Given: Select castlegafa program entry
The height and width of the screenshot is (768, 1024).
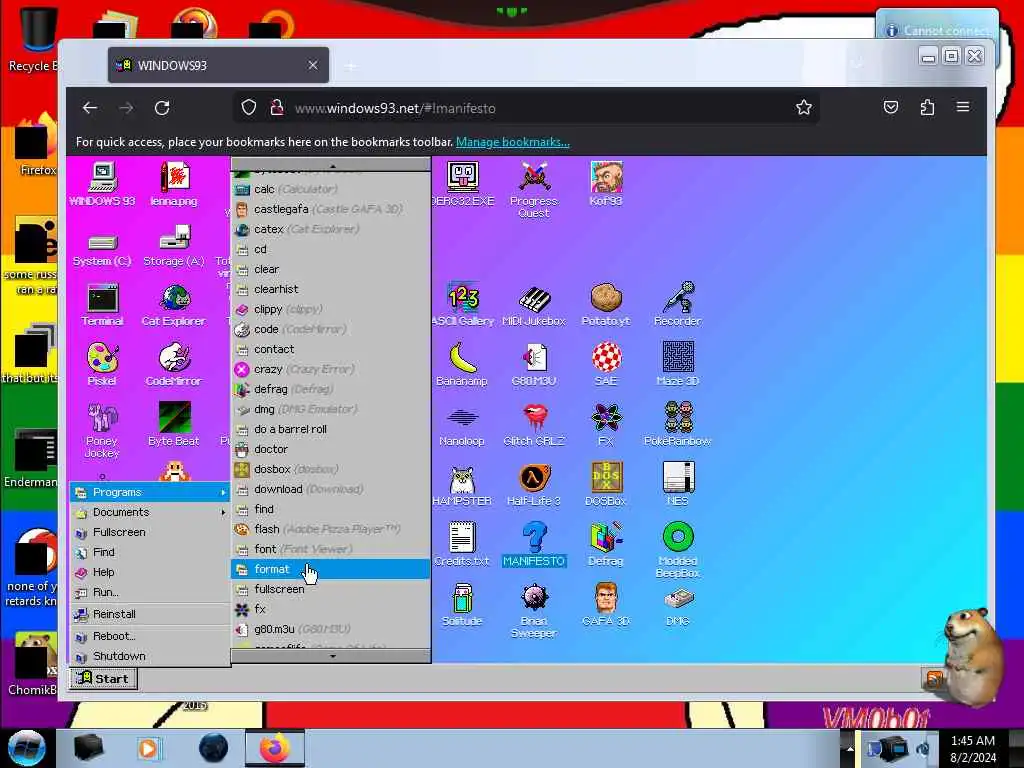Looking at the screenshot, I should tap(330, 209).
